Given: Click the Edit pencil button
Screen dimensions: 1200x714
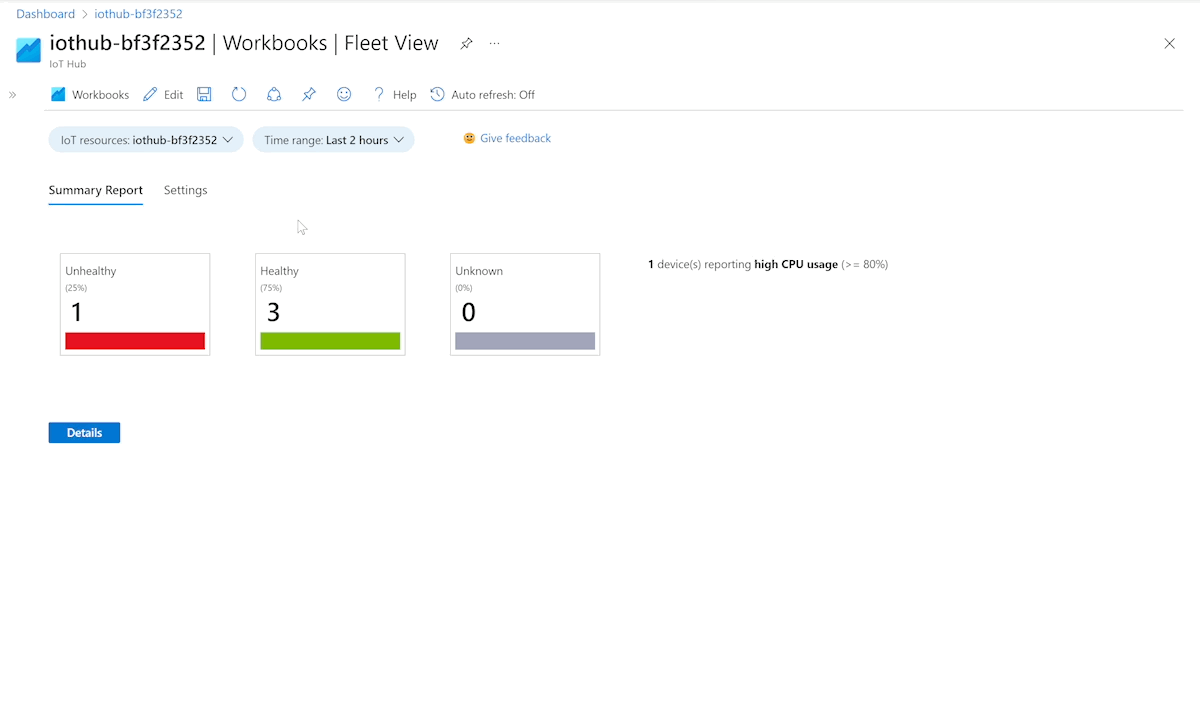Looking at the screenshot, I should click(163, 95).
